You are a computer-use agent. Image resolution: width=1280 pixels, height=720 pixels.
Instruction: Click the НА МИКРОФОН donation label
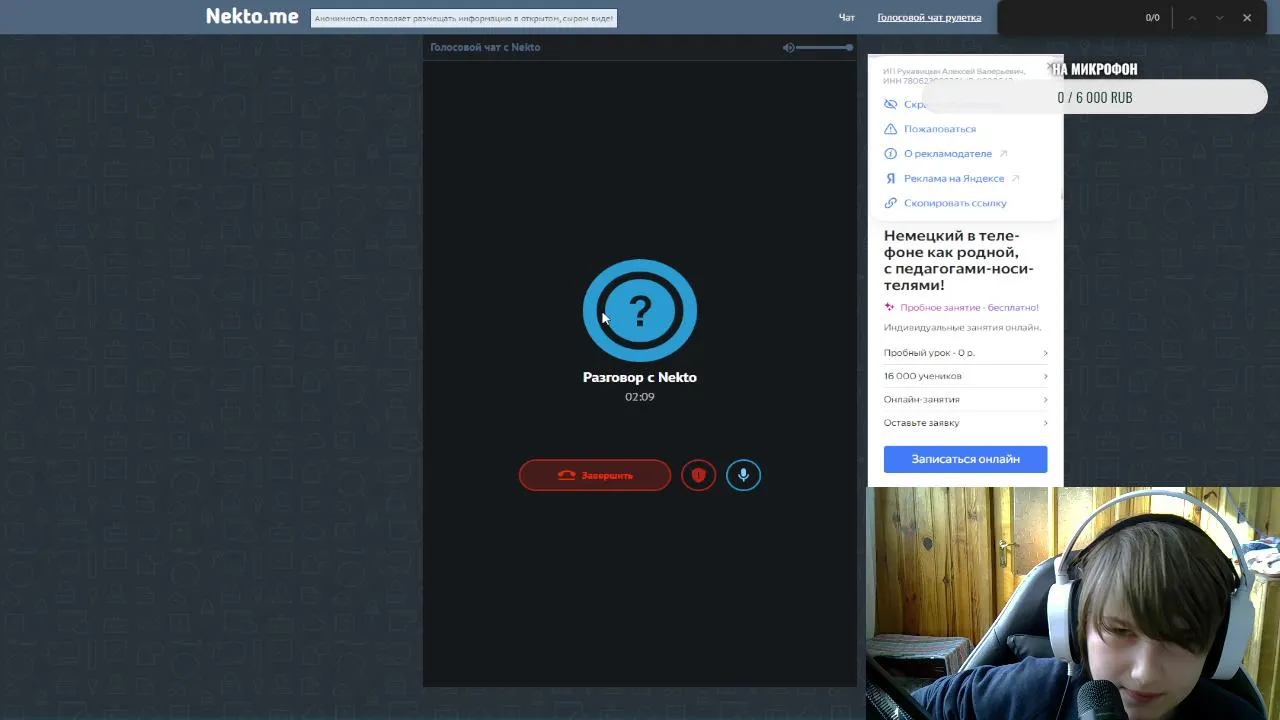1095,69
